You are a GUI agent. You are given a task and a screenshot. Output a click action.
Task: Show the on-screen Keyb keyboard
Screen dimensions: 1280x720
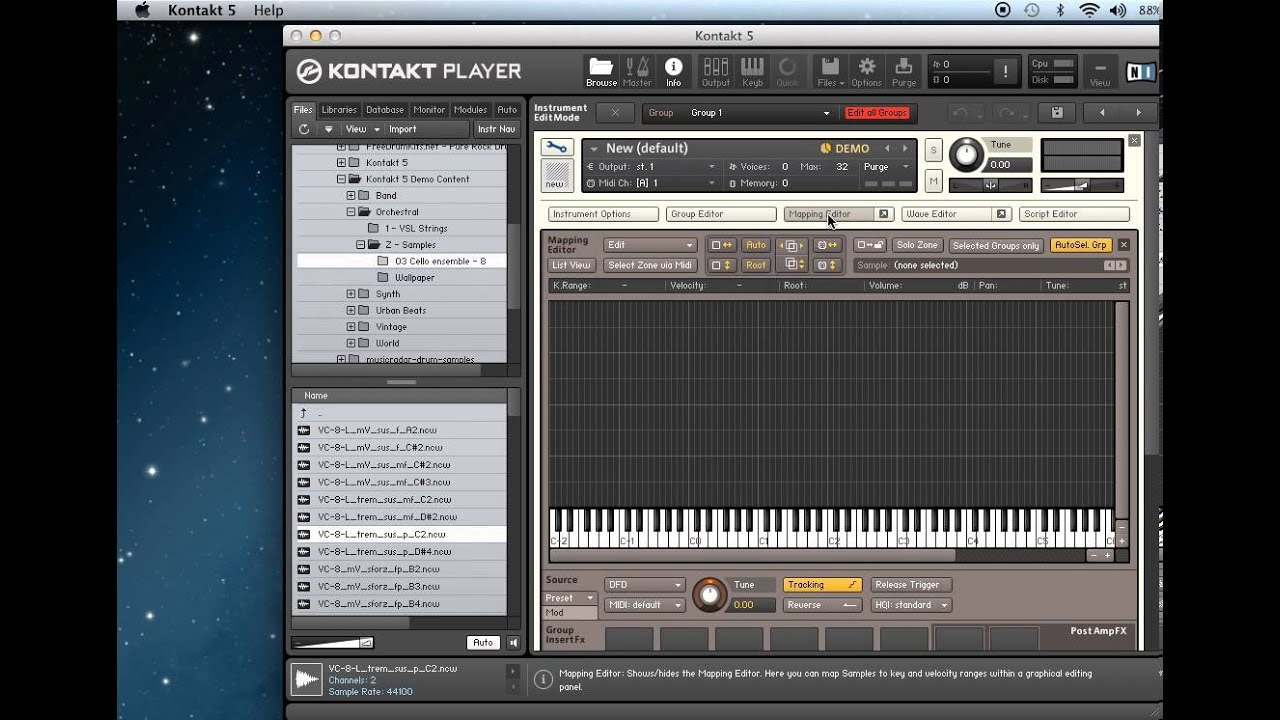click(752, 71)
